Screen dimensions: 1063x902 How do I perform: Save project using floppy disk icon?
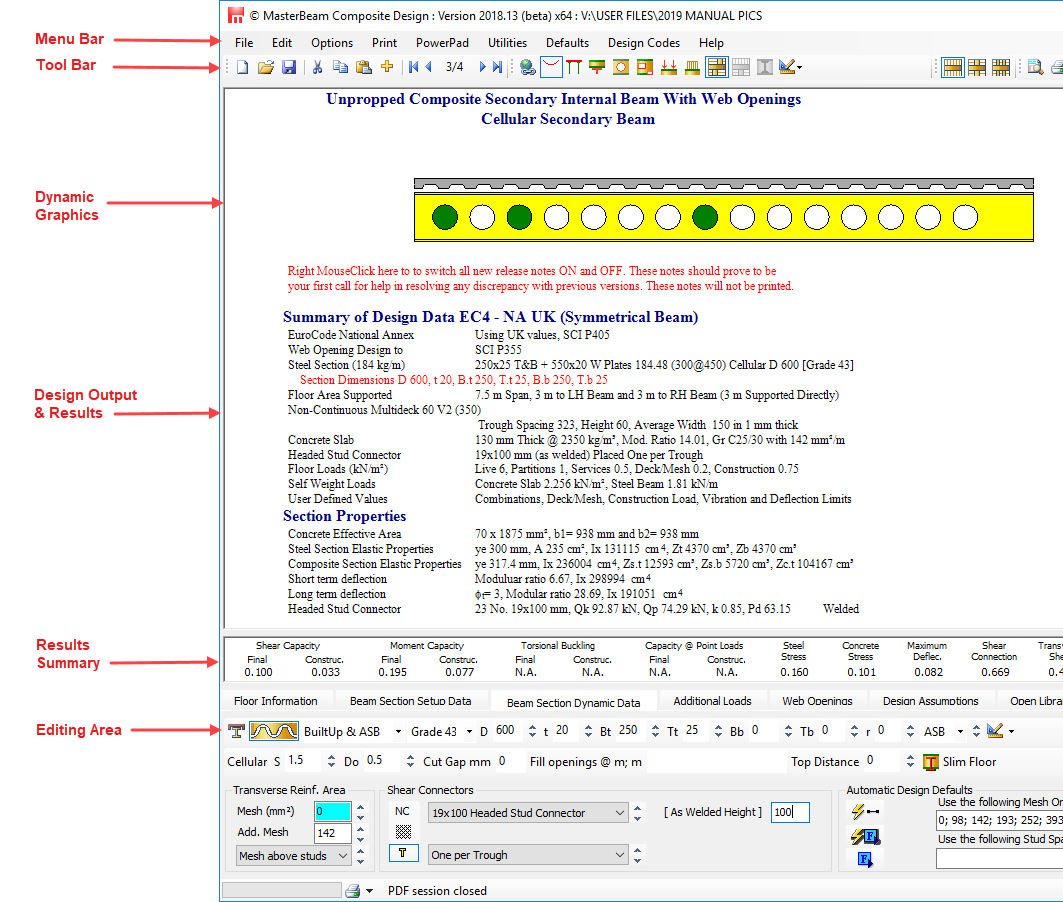coord(288,68)
